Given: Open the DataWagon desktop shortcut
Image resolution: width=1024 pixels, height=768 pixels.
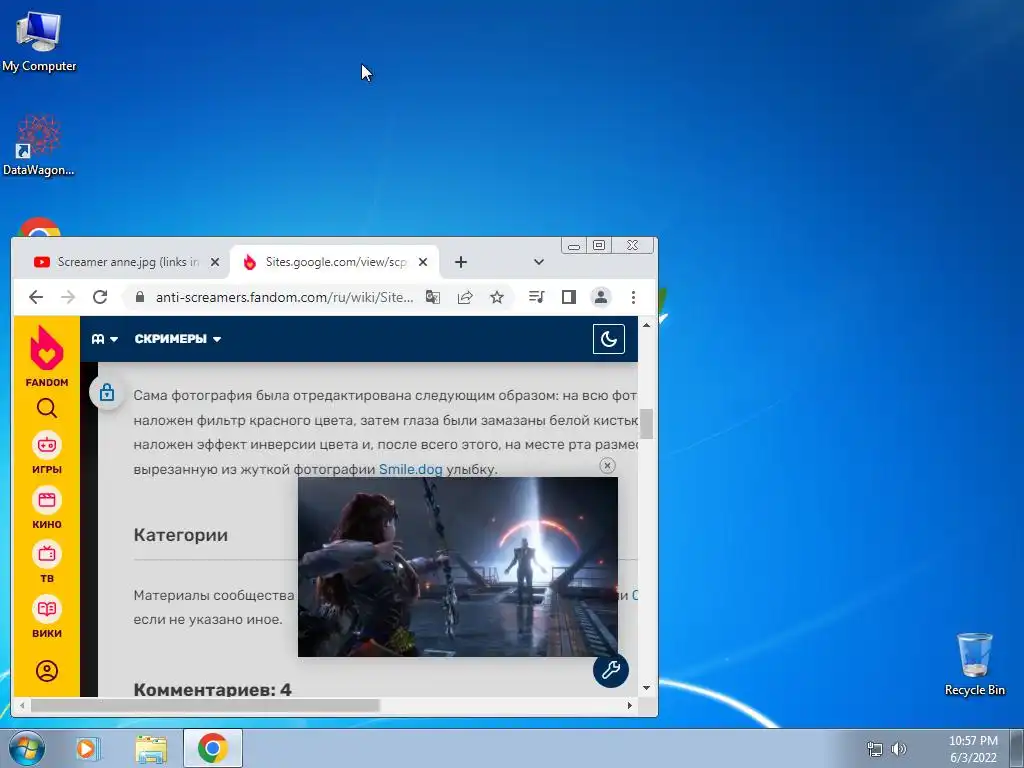Looking at the screenshot, I should pos(39,145).
